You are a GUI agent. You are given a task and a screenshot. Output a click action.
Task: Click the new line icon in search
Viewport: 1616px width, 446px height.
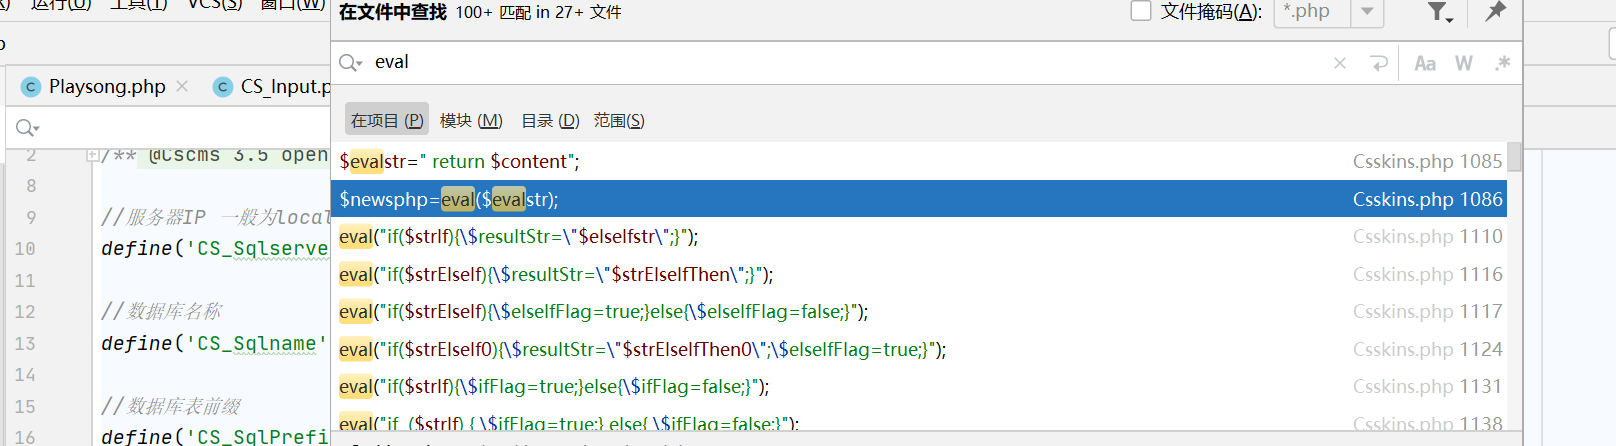[x=1379, y=63]
